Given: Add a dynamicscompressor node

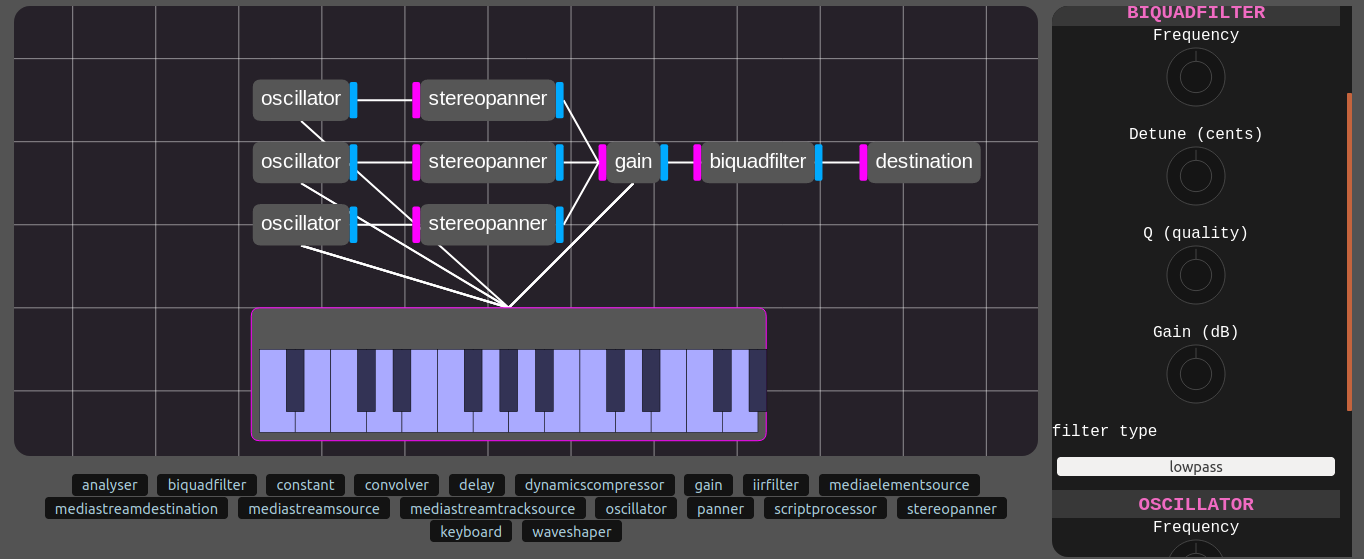Looking at the screenshot, I should coord(595,485).
